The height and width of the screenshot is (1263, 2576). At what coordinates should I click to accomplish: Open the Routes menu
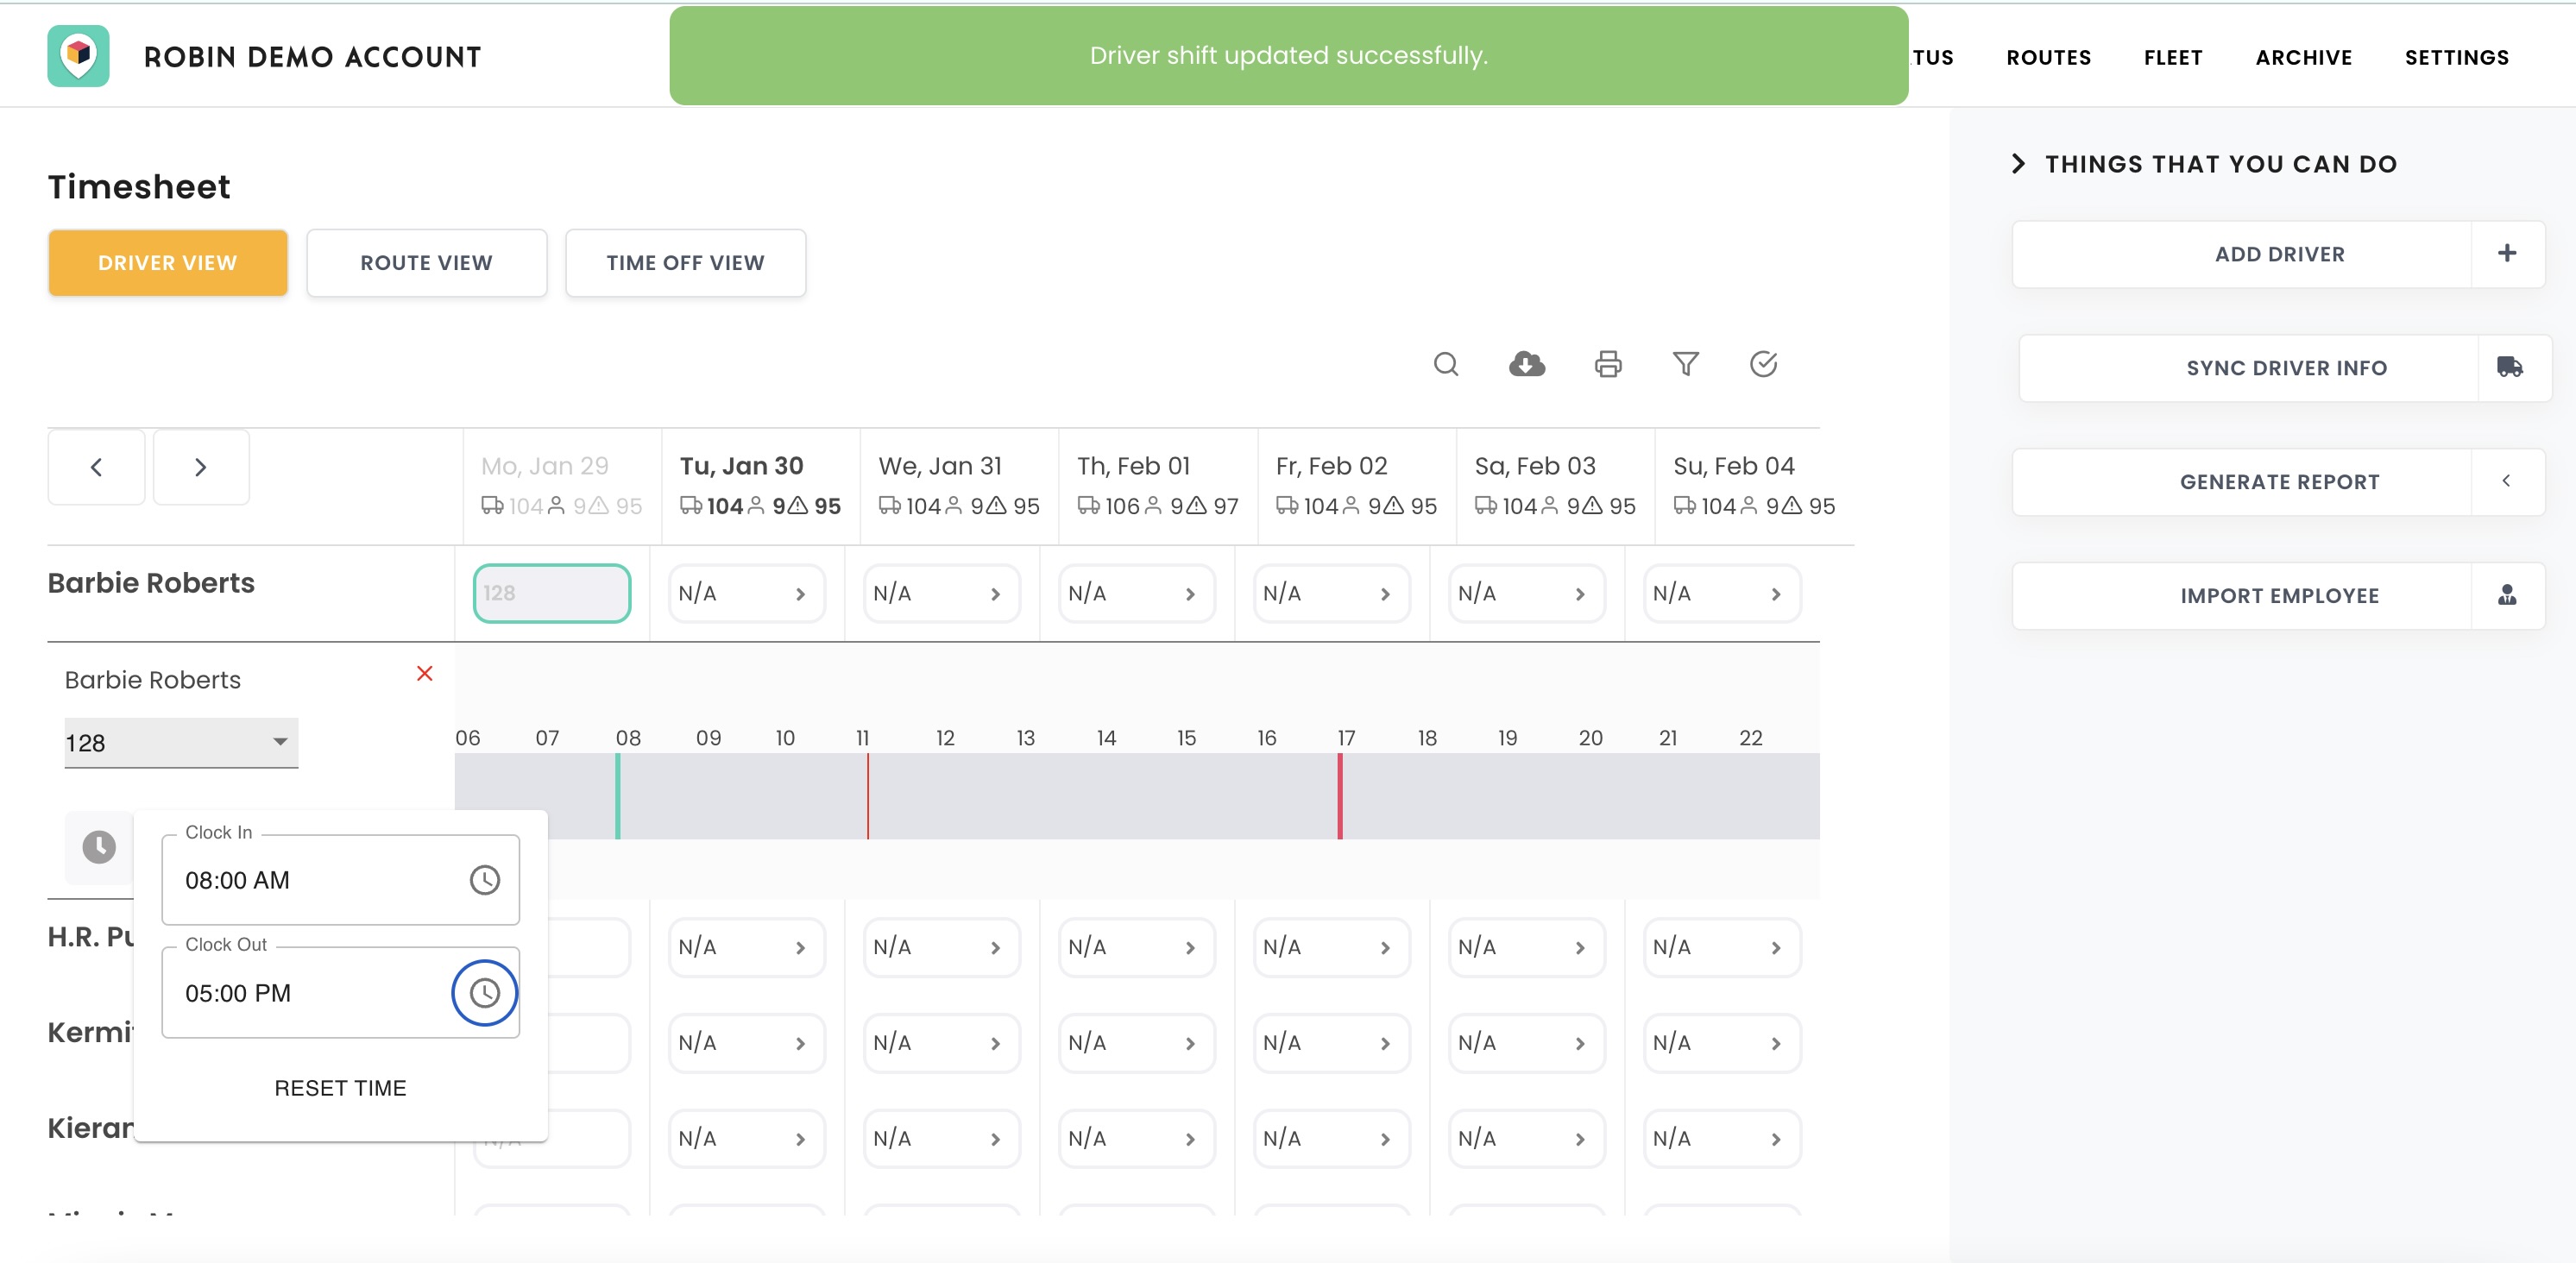[x=2048, y=57]
